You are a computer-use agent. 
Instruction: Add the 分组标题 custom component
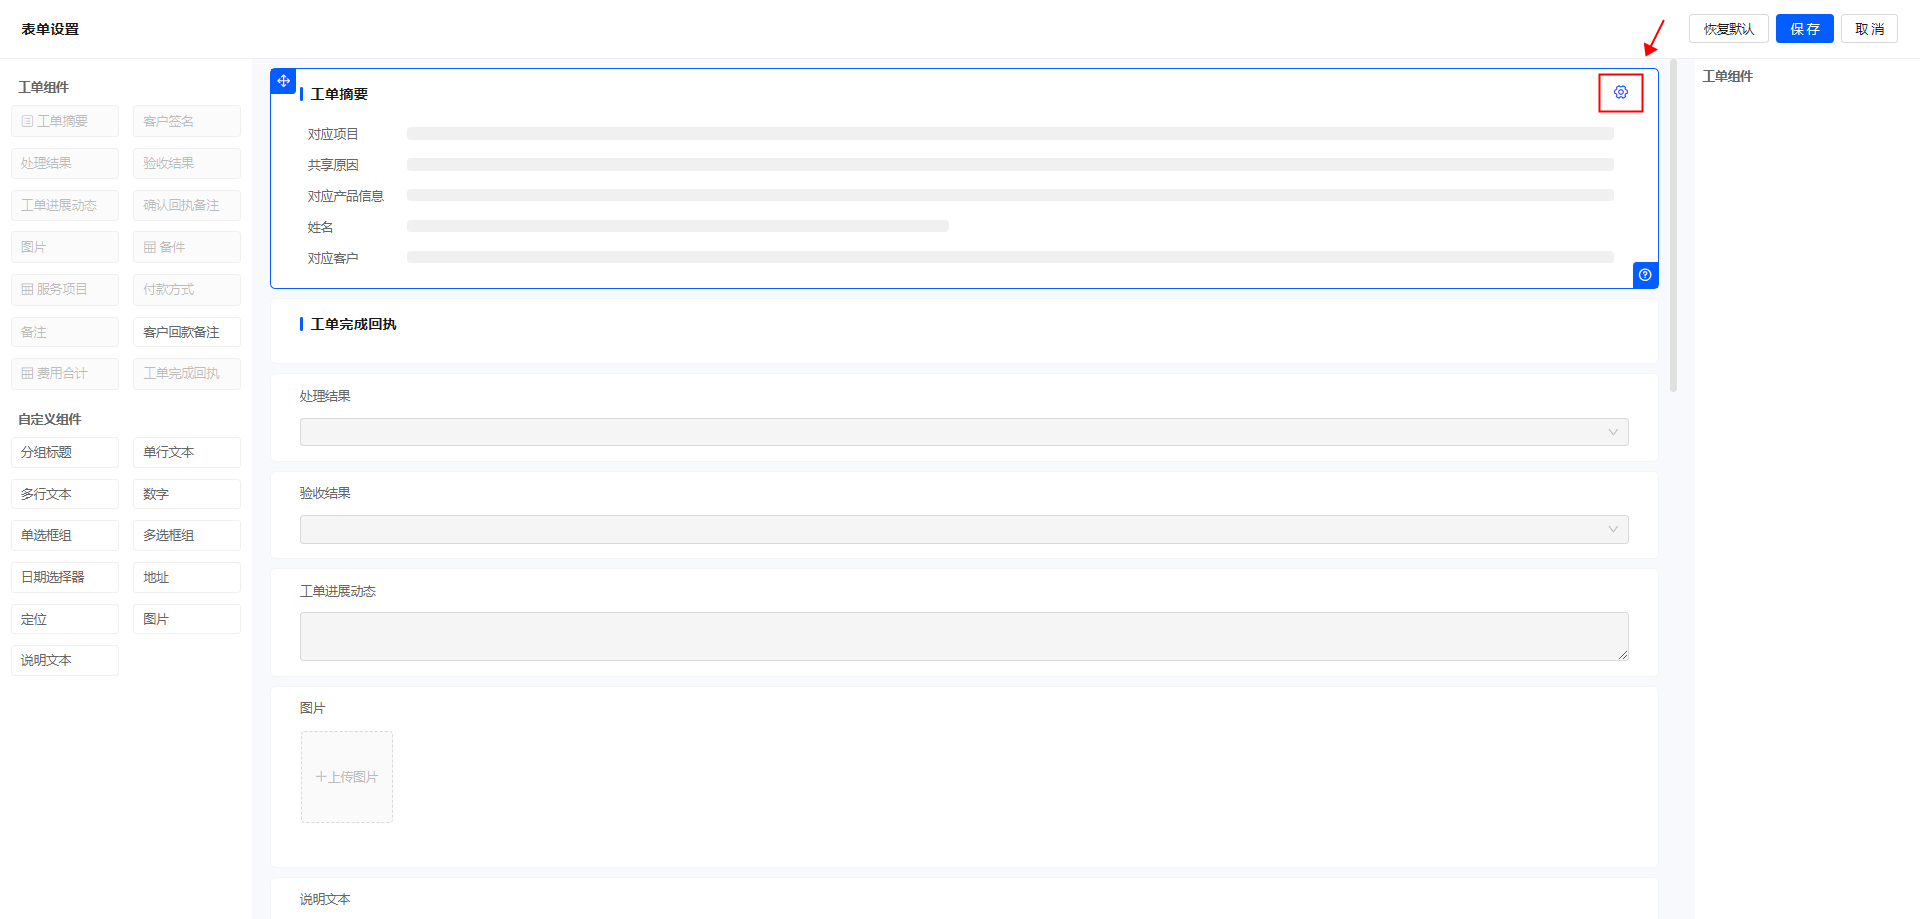[65, 452]
